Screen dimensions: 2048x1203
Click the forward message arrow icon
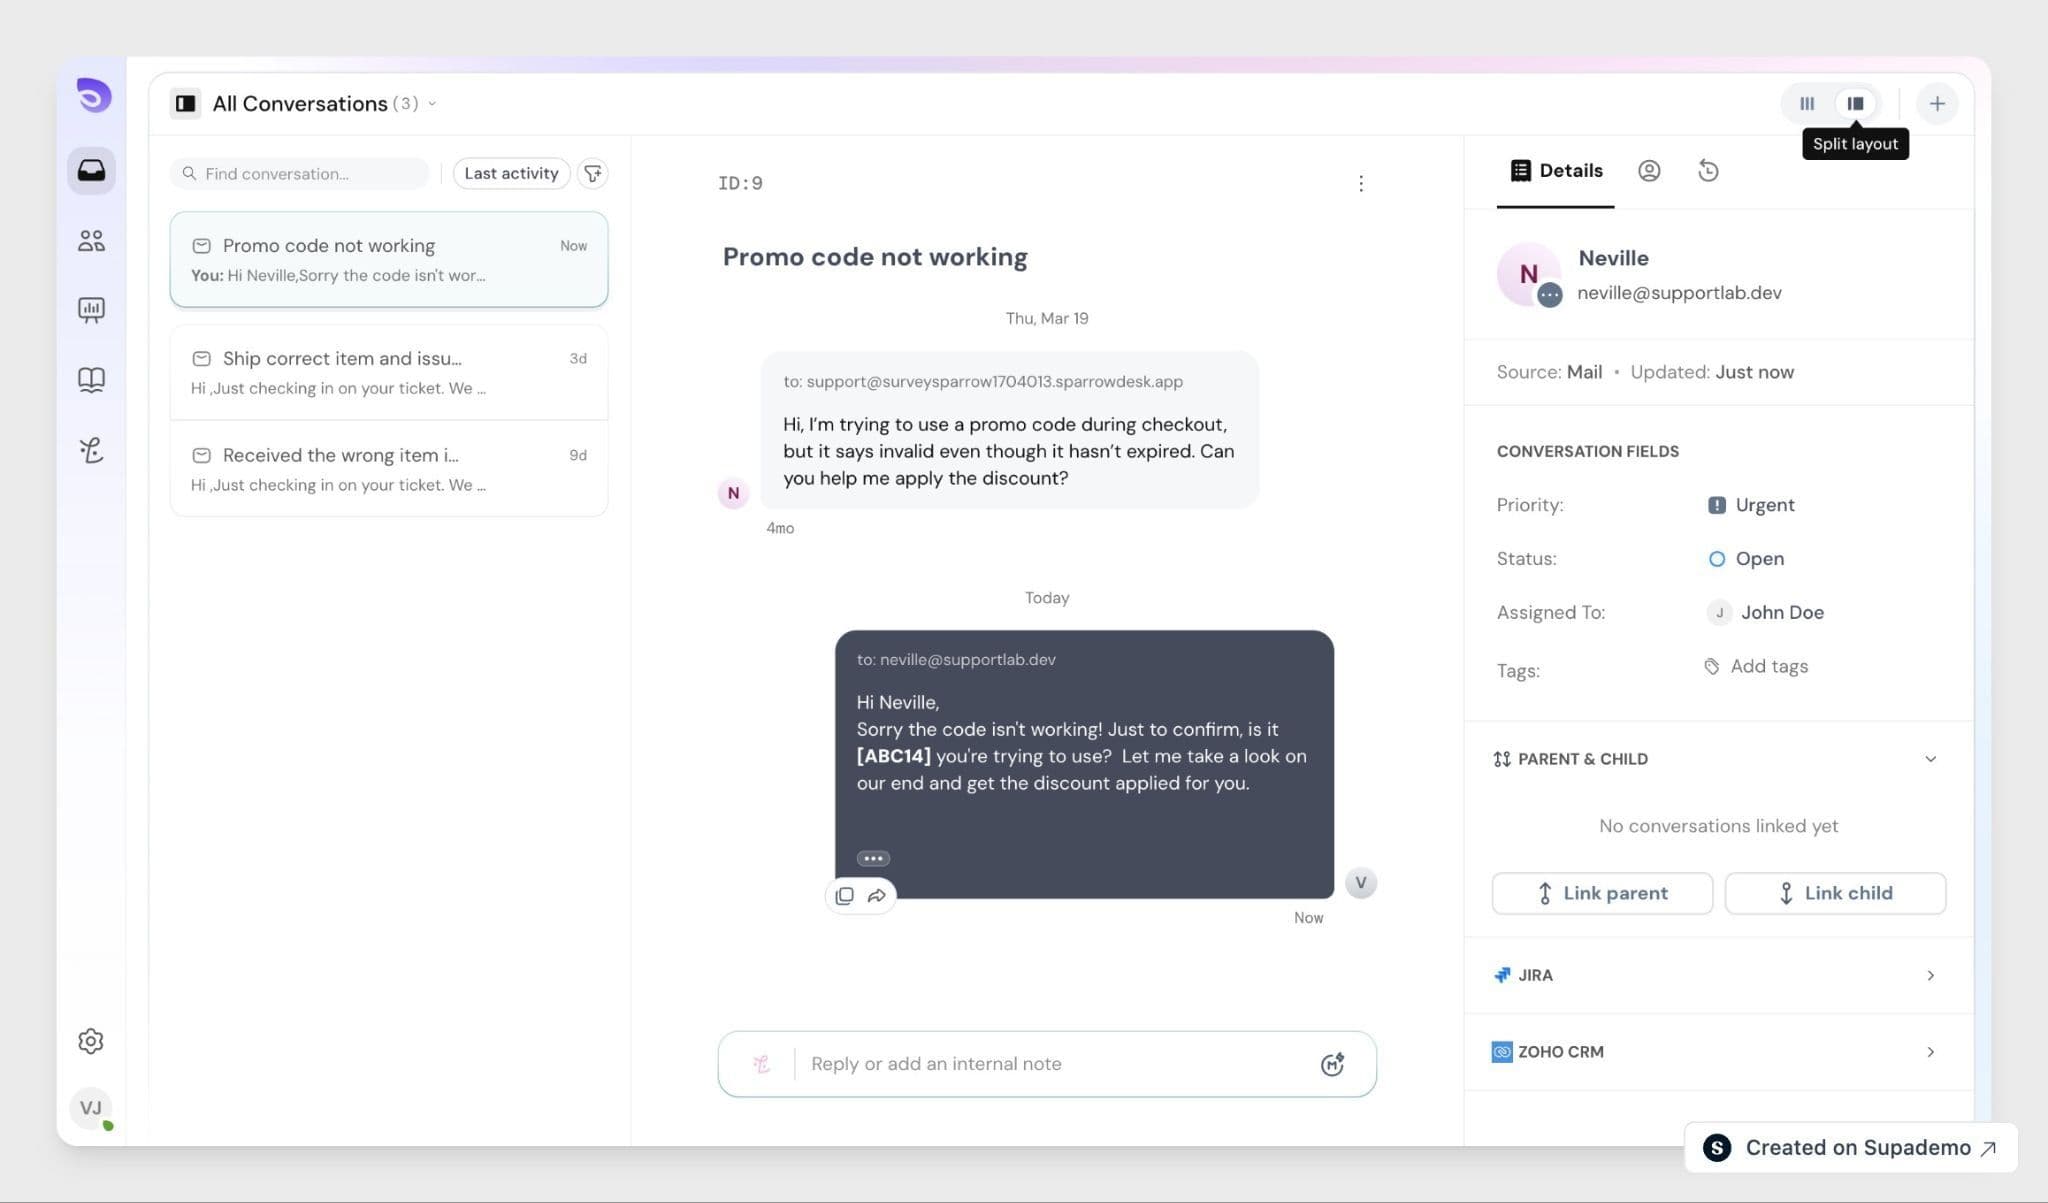(877, 896)
